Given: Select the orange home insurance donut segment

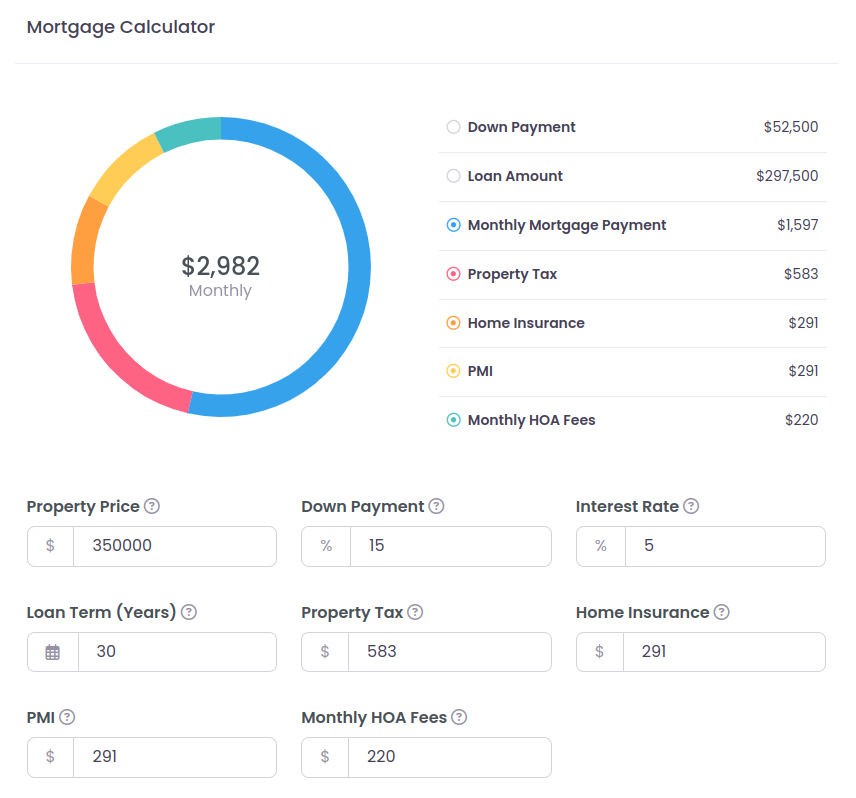Looking at the screenshot, I should (x=85, y=241).
